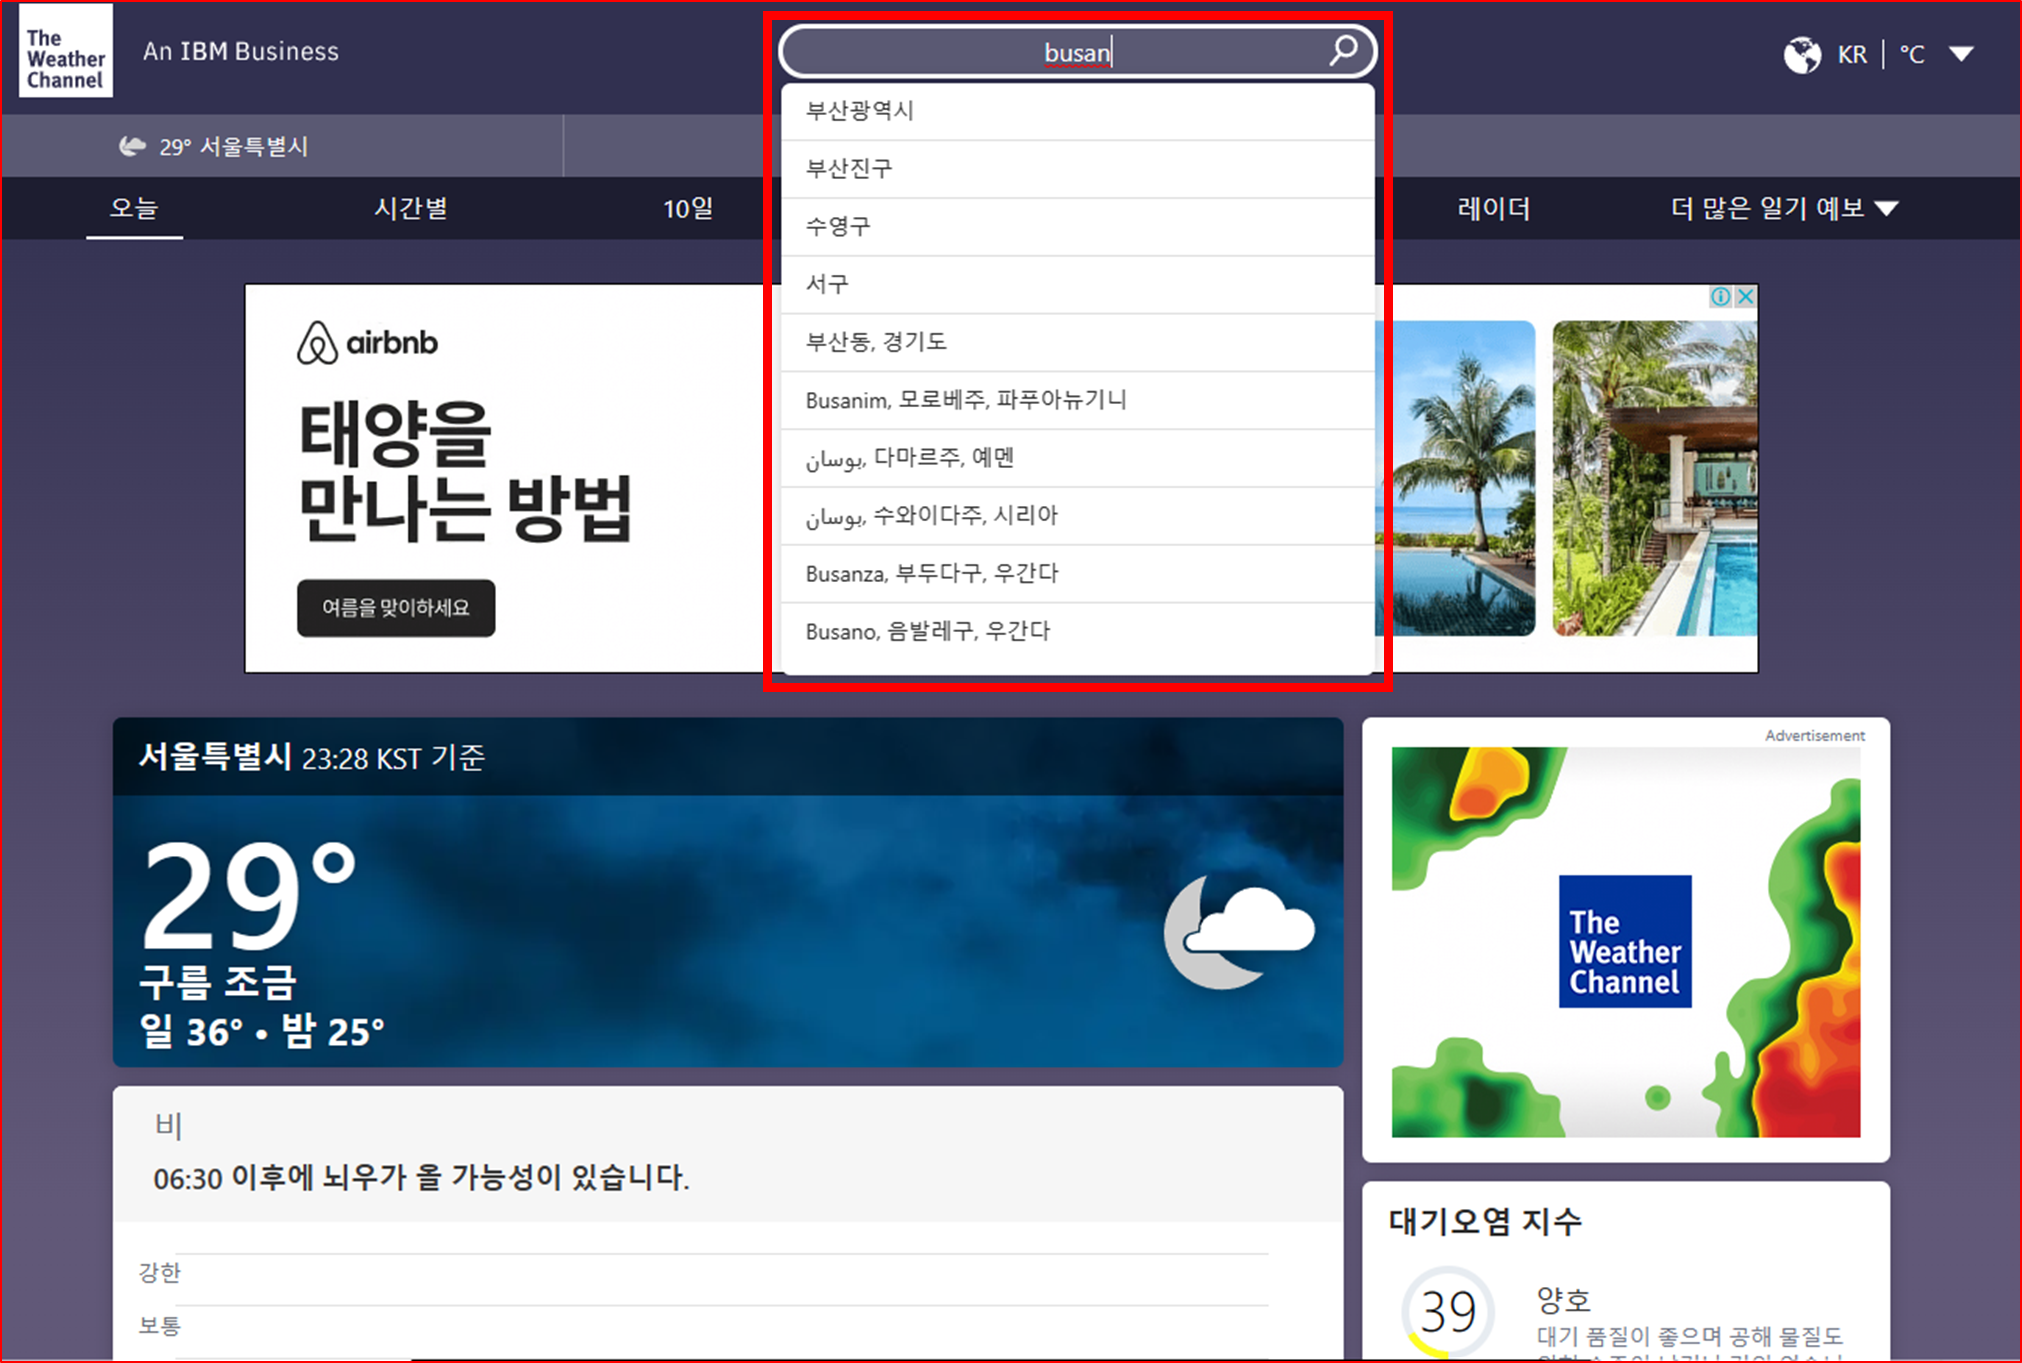Select the 부산진구 suggestion

[1077, 169]
